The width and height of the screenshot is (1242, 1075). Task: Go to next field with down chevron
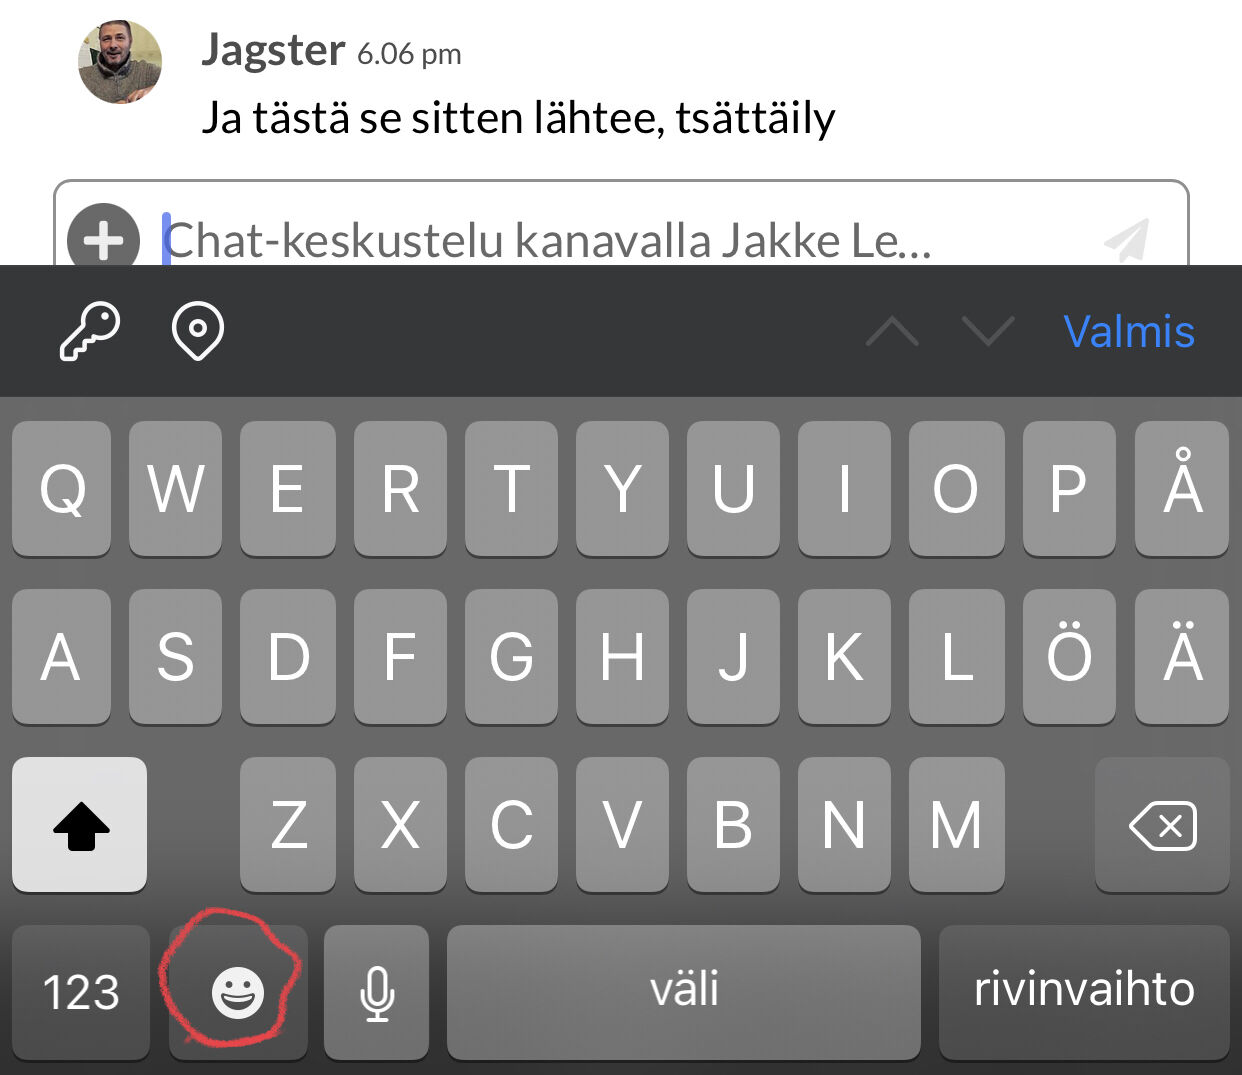988,331
